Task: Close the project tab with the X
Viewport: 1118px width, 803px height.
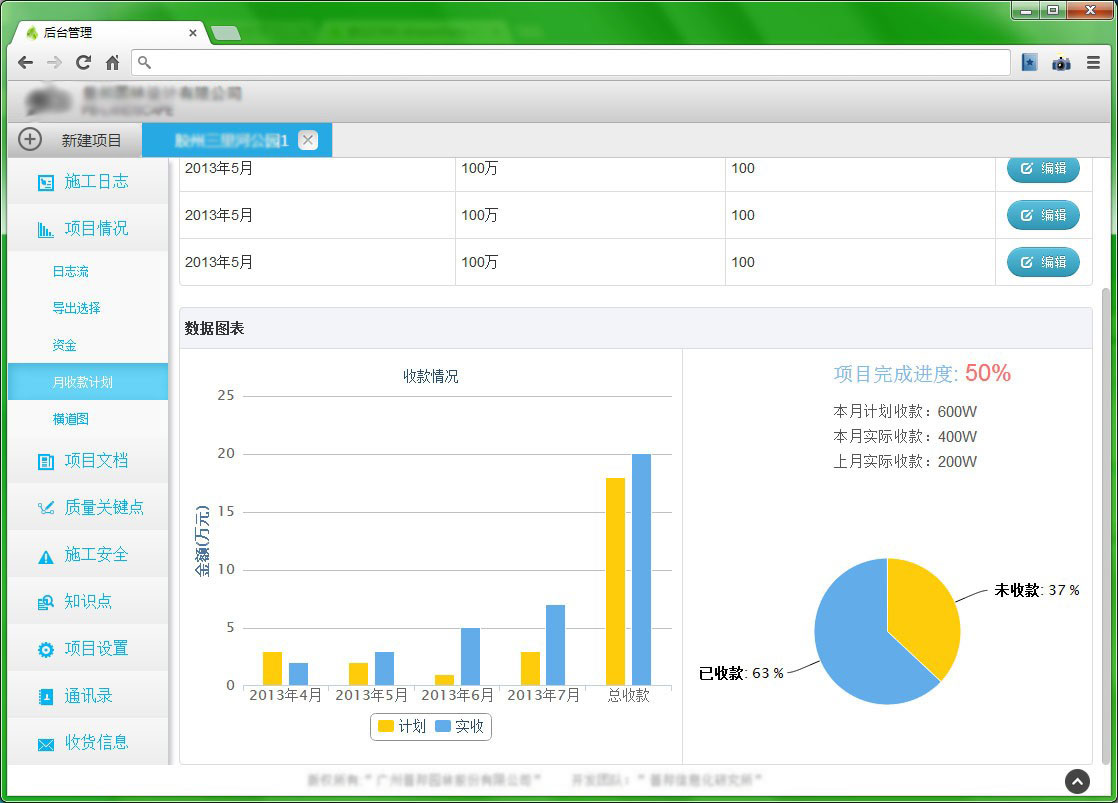Action: pyautogui.click(x=308, y=140)
